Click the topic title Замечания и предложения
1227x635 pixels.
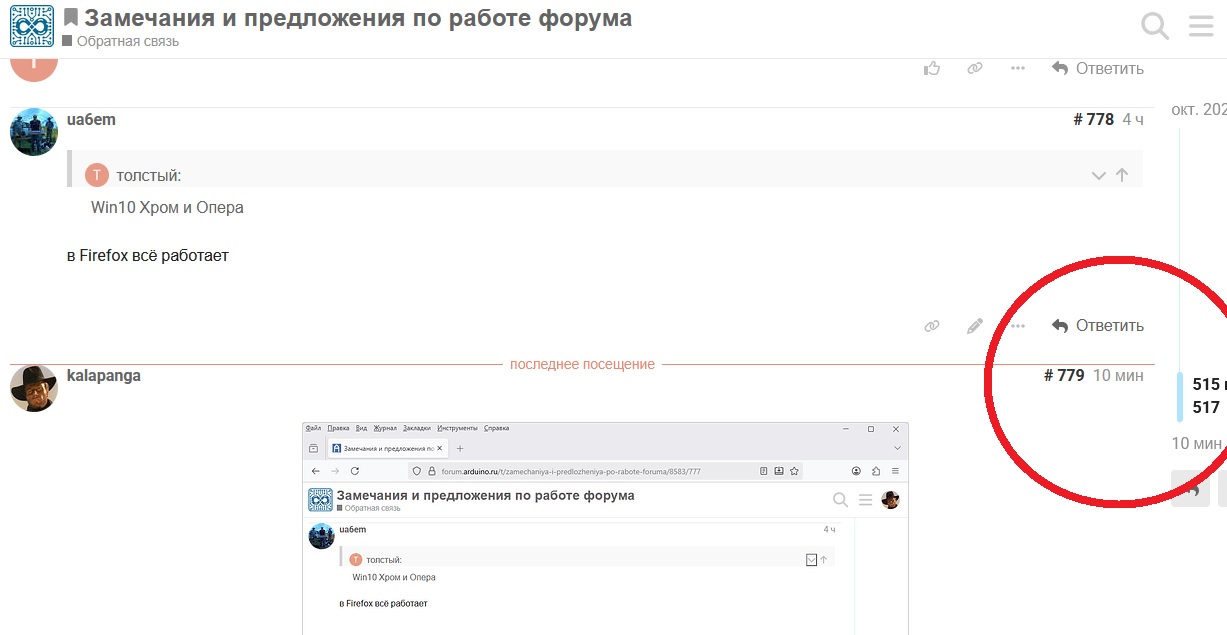click(x=357, y=18)
